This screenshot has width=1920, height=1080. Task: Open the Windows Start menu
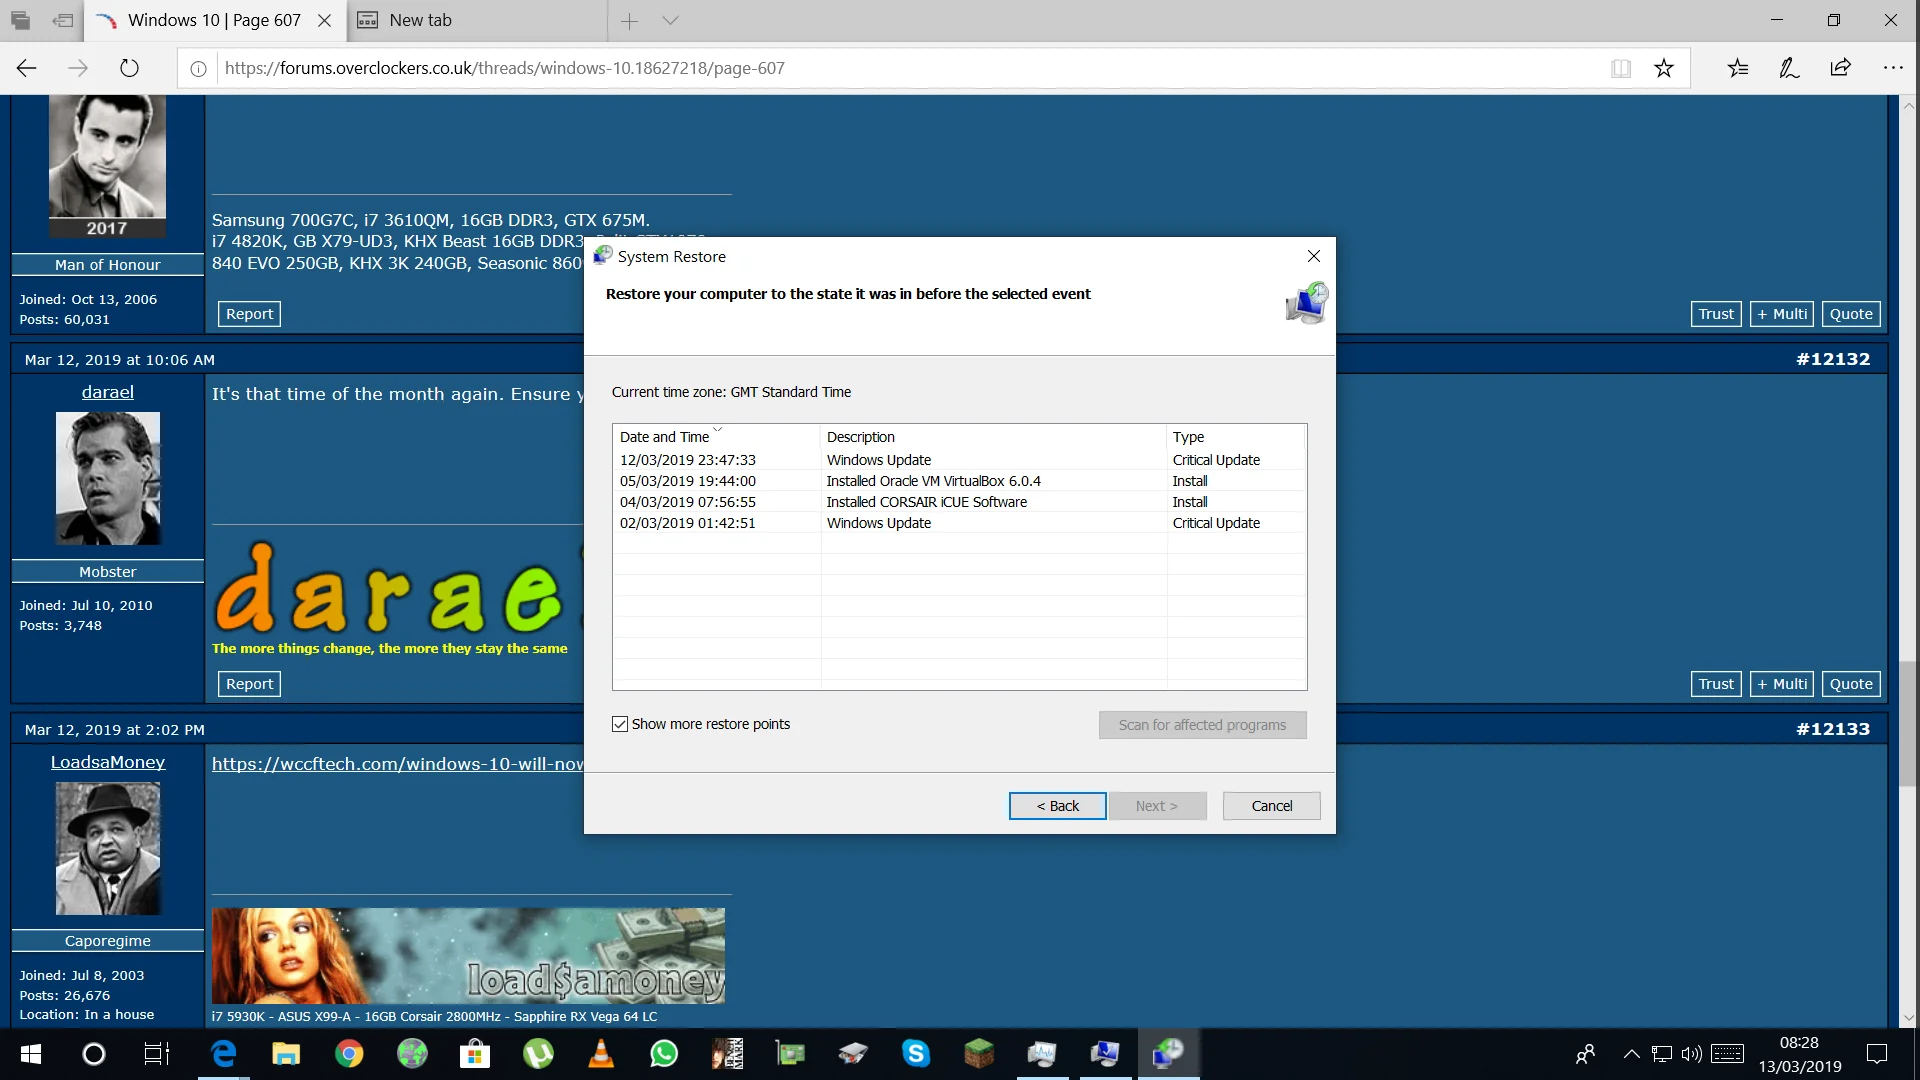click(30, 1054)
